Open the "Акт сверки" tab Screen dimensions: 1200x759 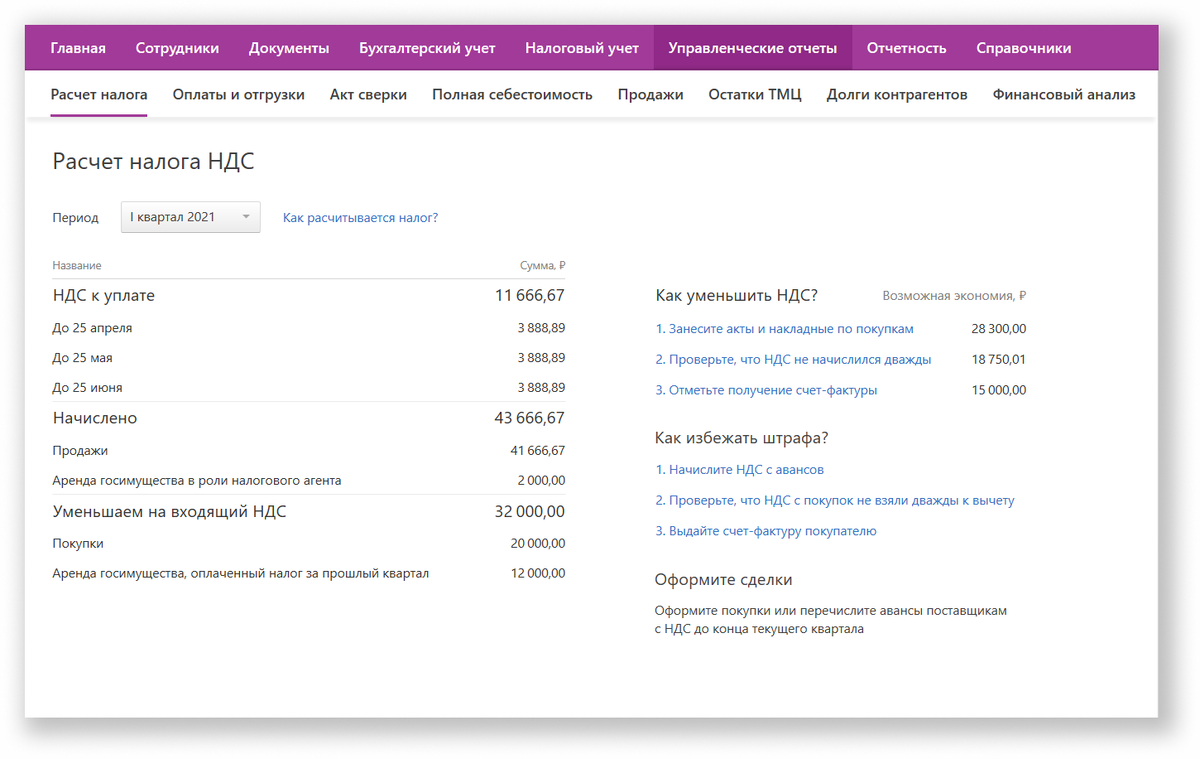point(367,94)
